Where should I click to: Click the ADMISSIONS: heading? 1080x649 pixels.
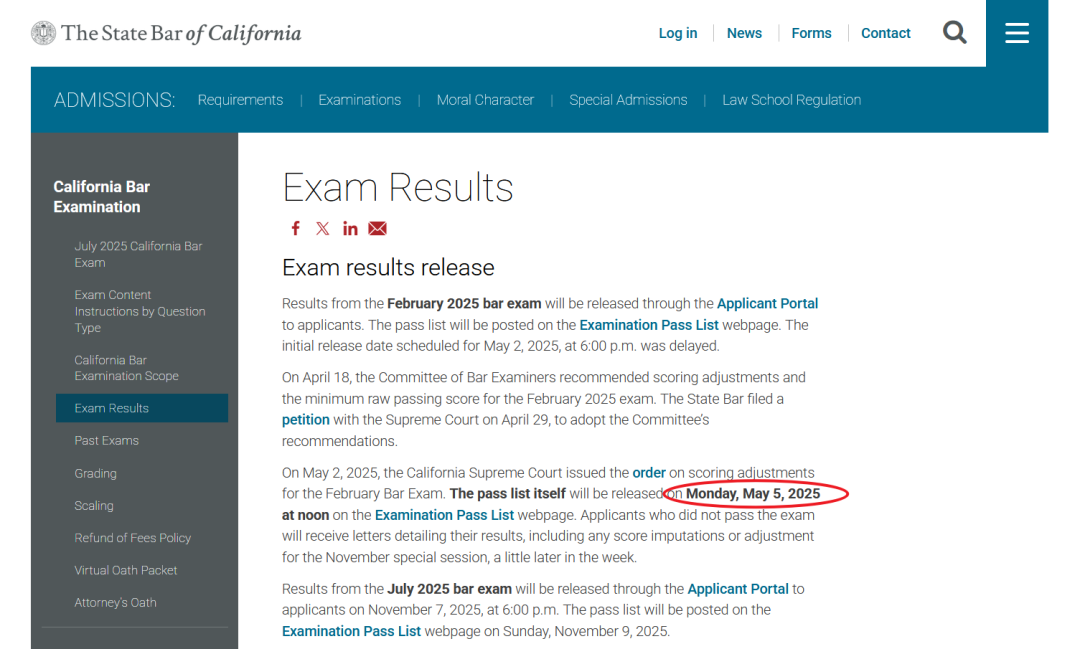(x=114, y=100)
